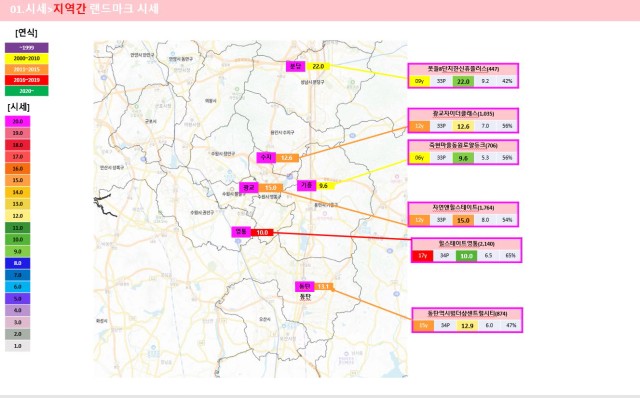Image resolution: width=640 pixels, height=398 pixels.
Task: Click the 9.2 value in top info box
Action: (x=485, y=81)
